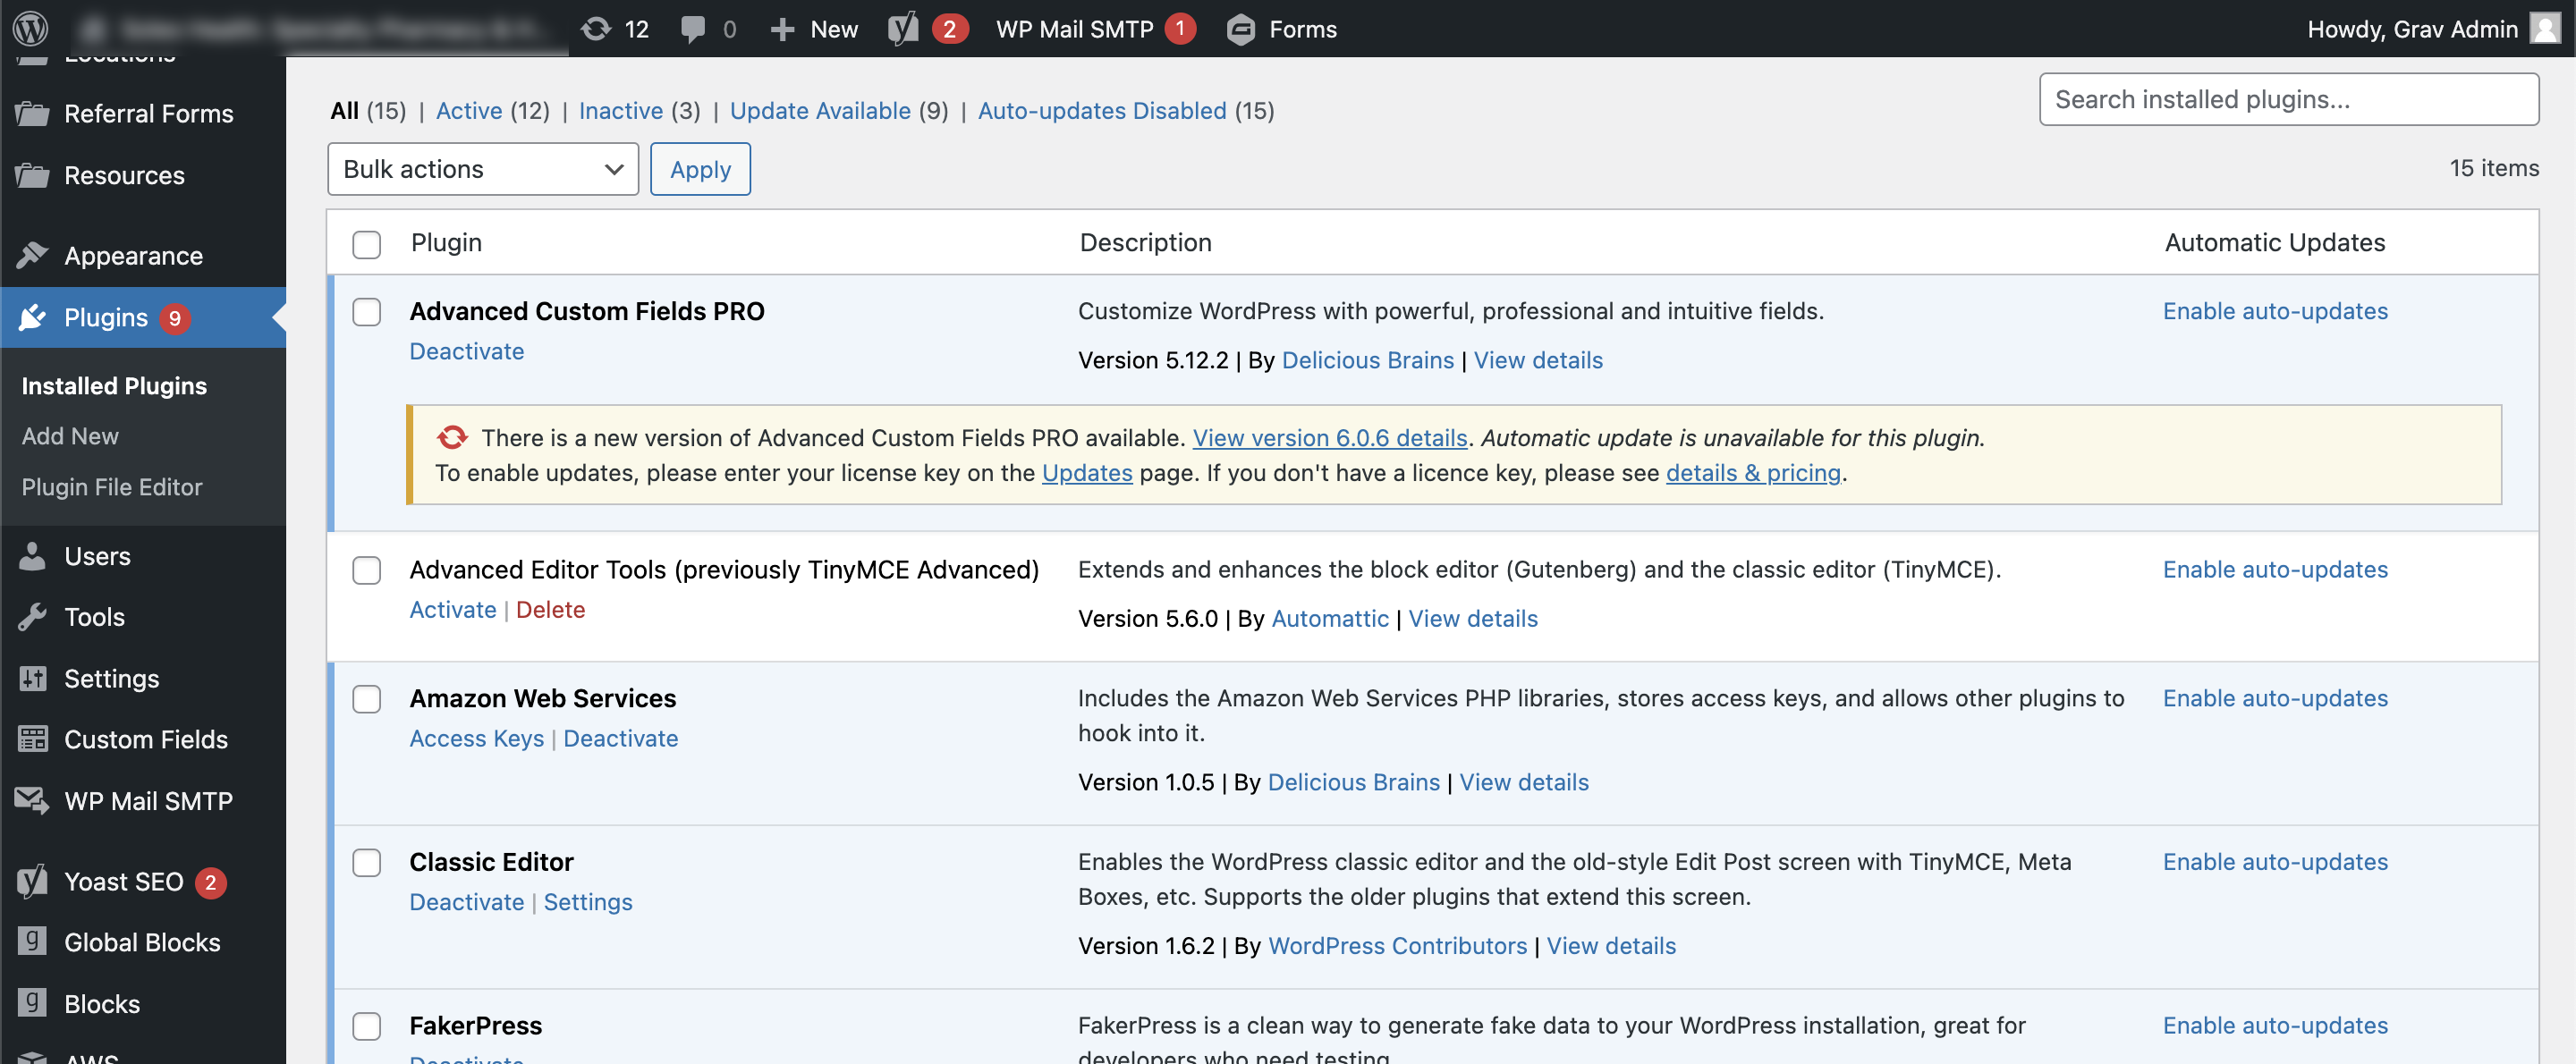Viewport: 2576px width, 1064px height.
Task: Click the Tools wrench icon
Action: pyautogui.click(x=32, y=617)
